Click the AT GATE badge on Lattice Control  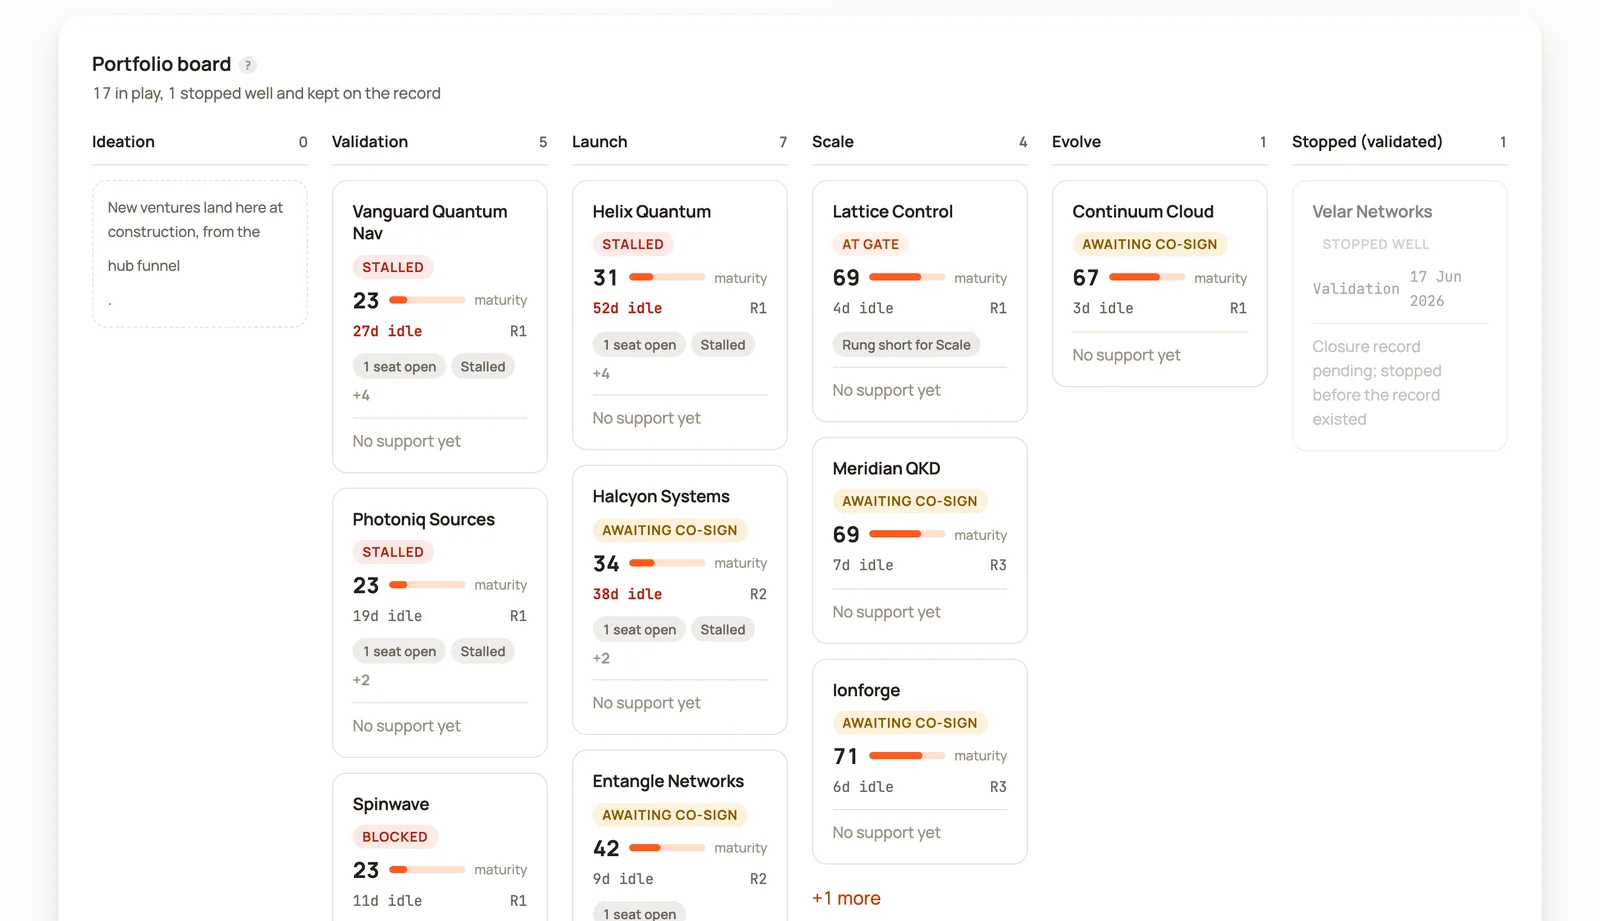(x=870, y=244)
